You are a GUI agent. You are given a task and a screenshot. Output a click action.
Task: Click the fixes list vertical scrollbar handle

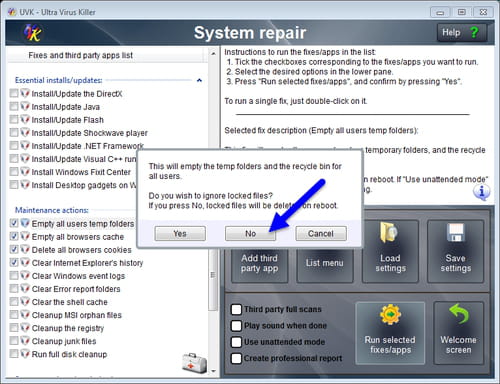tap(213, 275)
